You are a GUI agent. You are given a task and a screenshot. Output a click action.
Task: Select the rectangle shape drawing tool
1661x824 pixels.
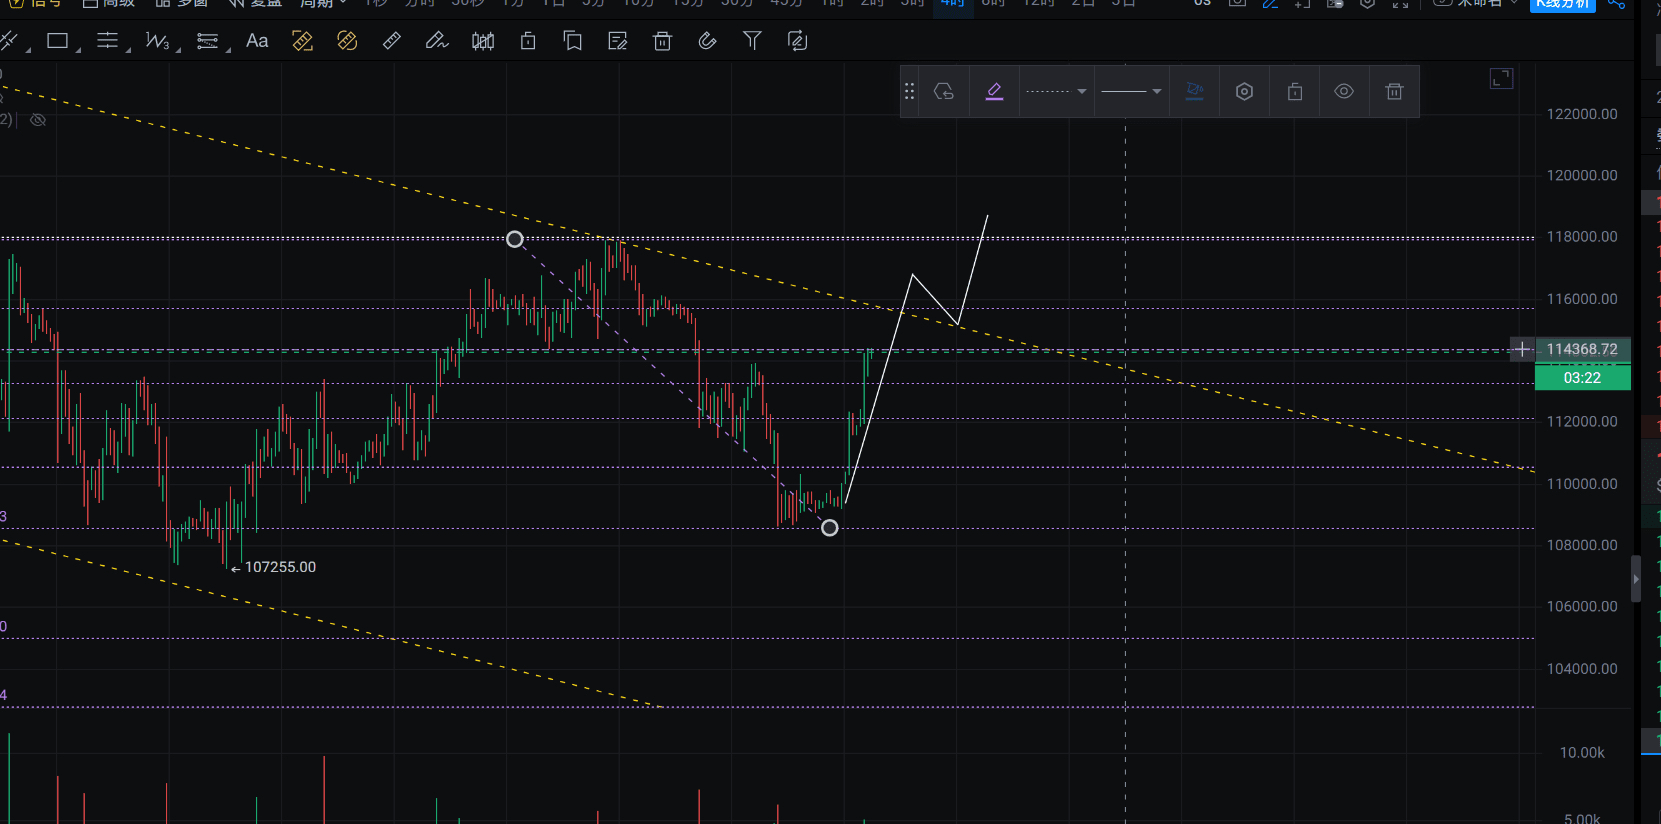coord(58,41)
